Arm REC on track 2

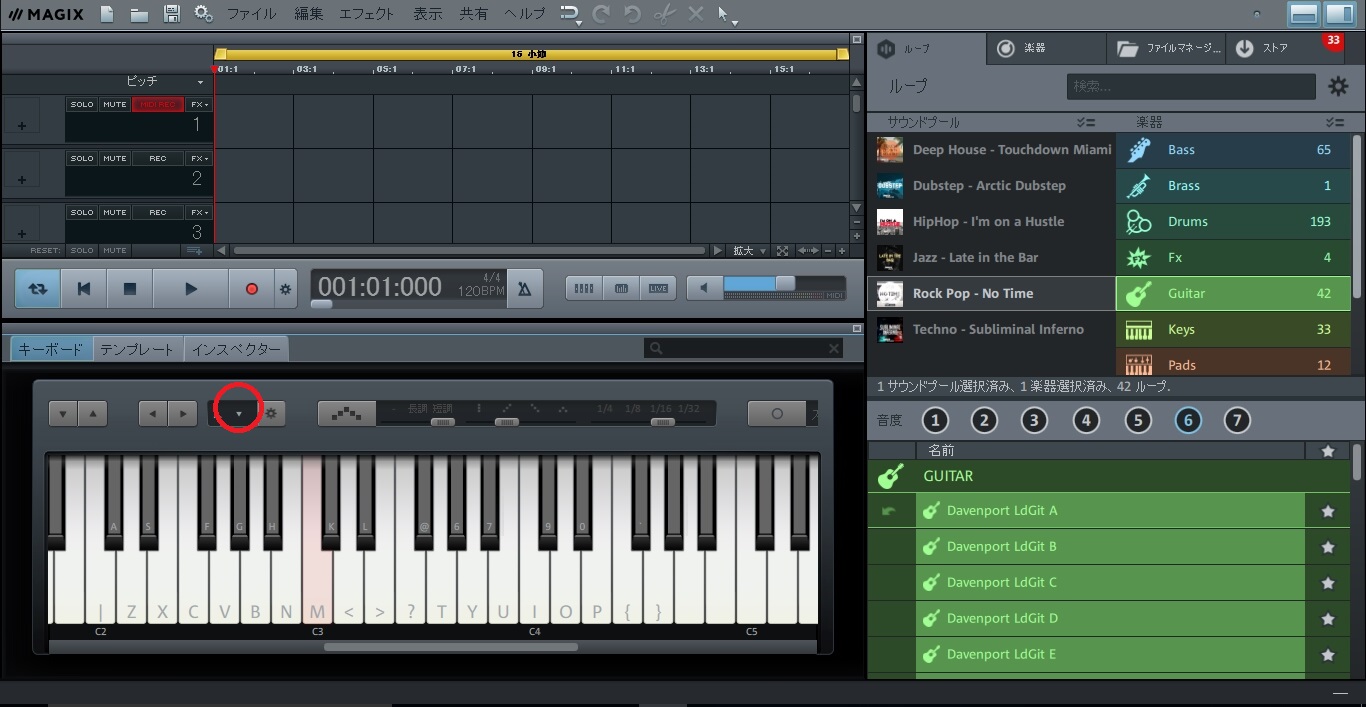coord(158,158)
